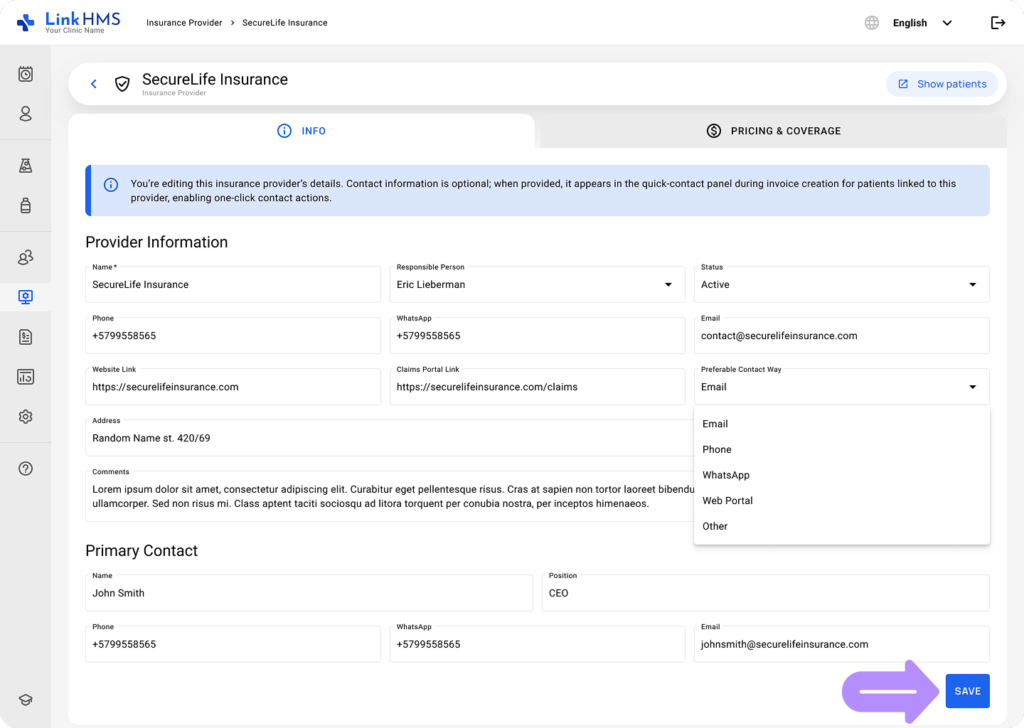
Task: Click the Website Link input field
Action: [x=232, y=387]
